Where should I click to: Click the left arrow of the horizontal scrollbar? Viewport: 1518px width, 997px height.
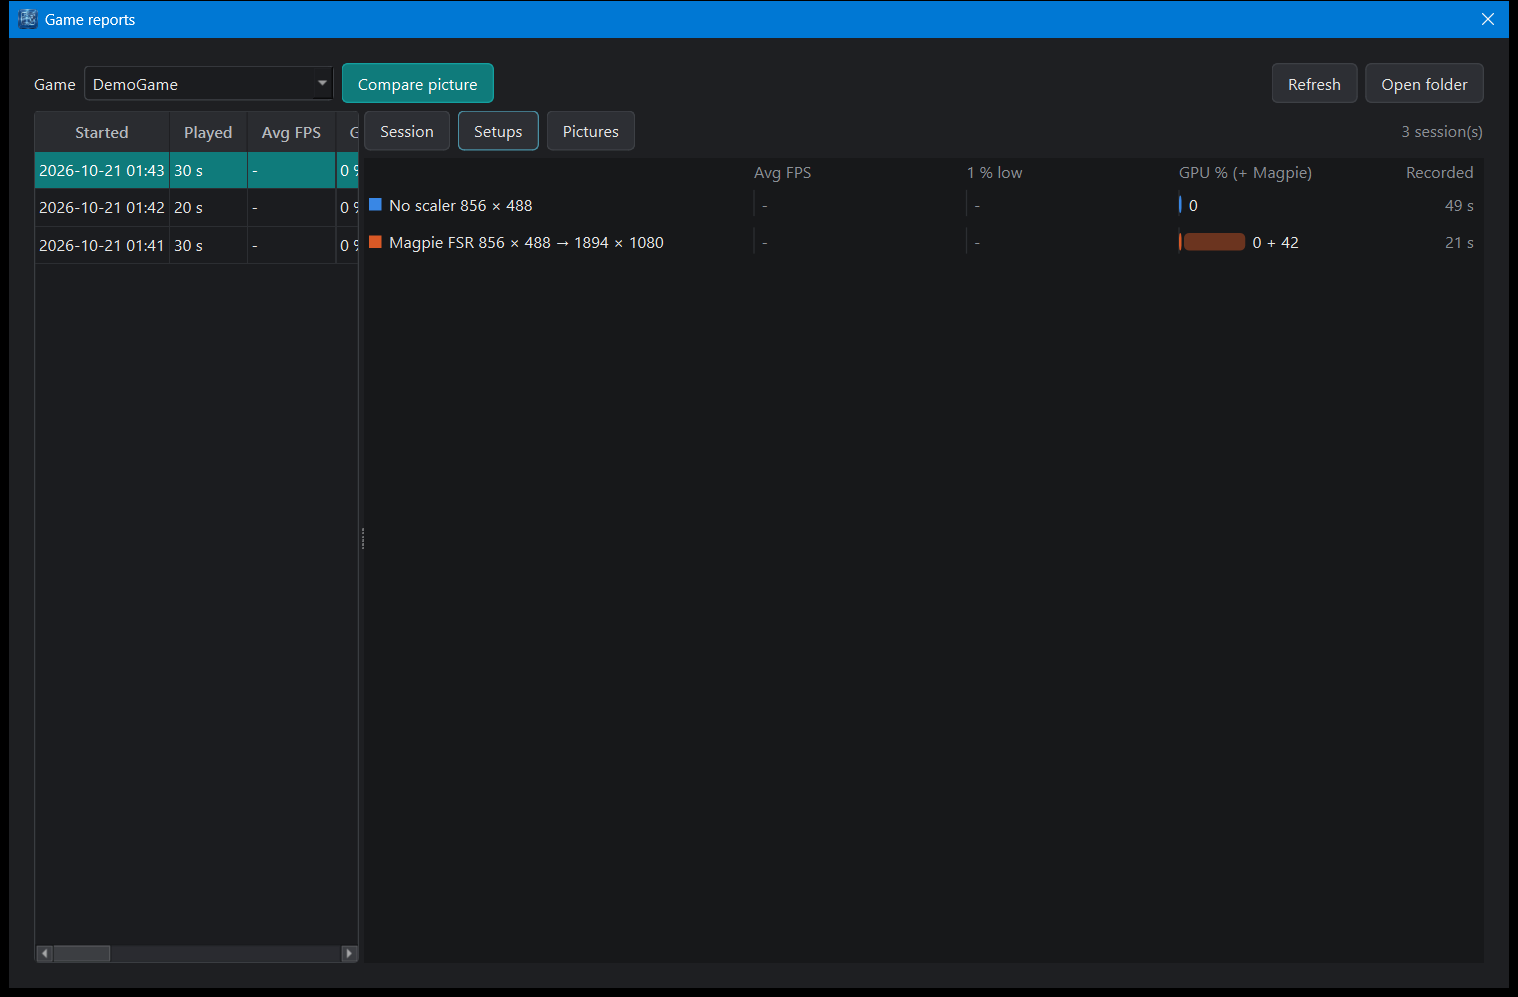click(x=44, y=953)
